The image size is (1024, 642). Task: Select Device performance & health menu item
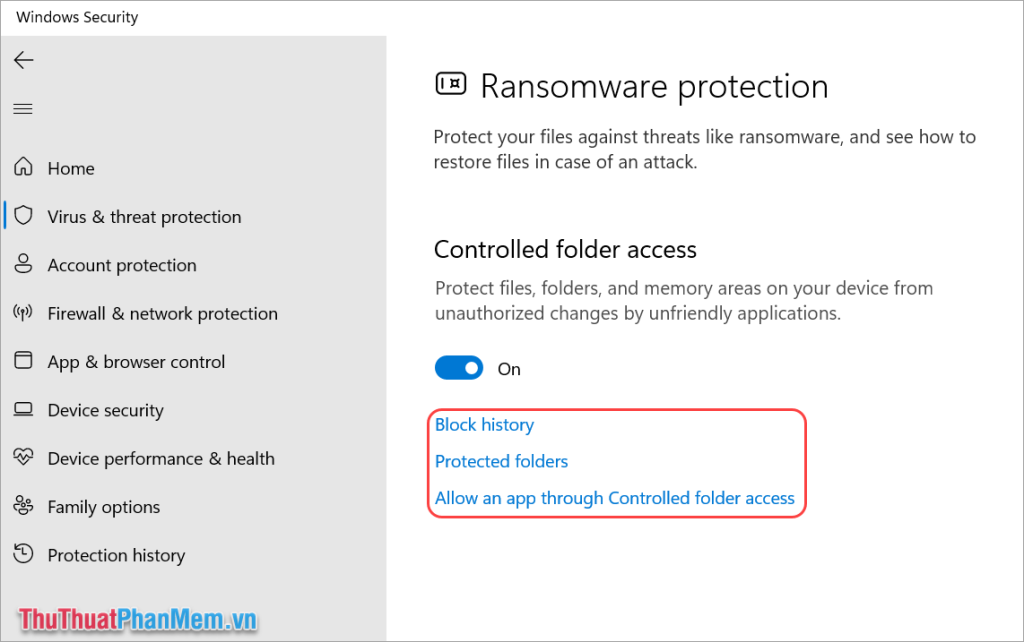pos(160,459)
